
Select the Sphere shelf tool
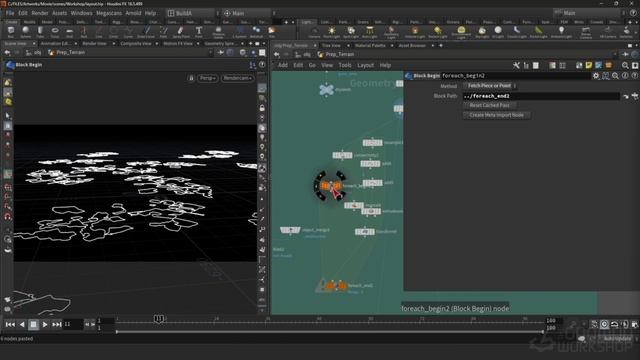[x=26, y=32]
